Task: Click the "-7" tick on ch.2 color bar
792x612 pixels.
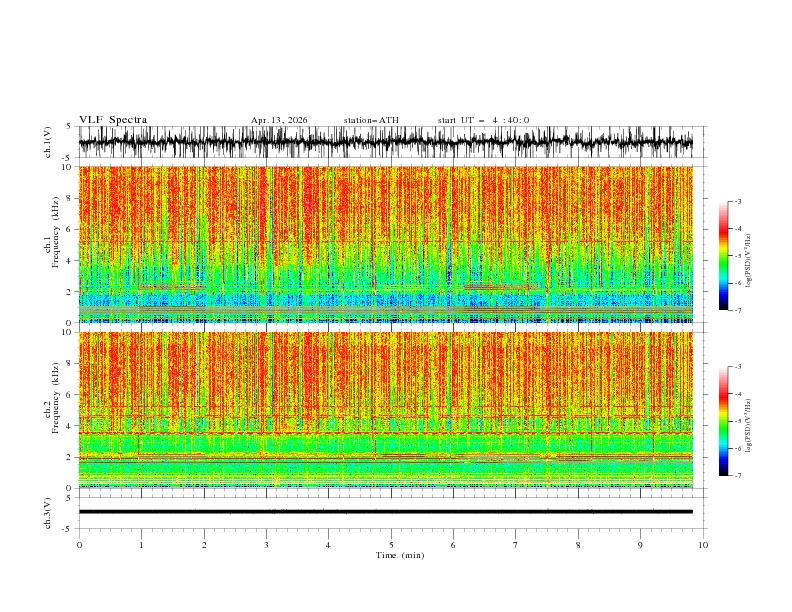Action: point(737,476)
